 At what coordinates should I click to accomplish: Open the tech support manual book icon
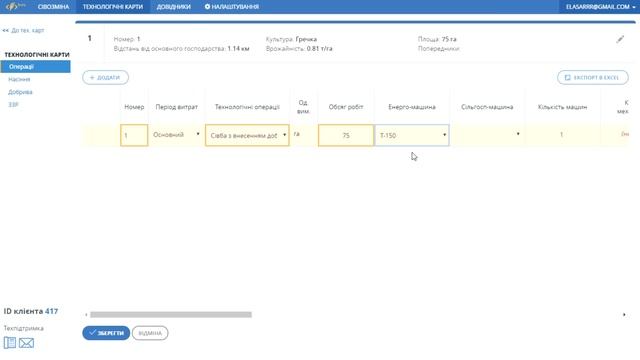pos(10,342)
